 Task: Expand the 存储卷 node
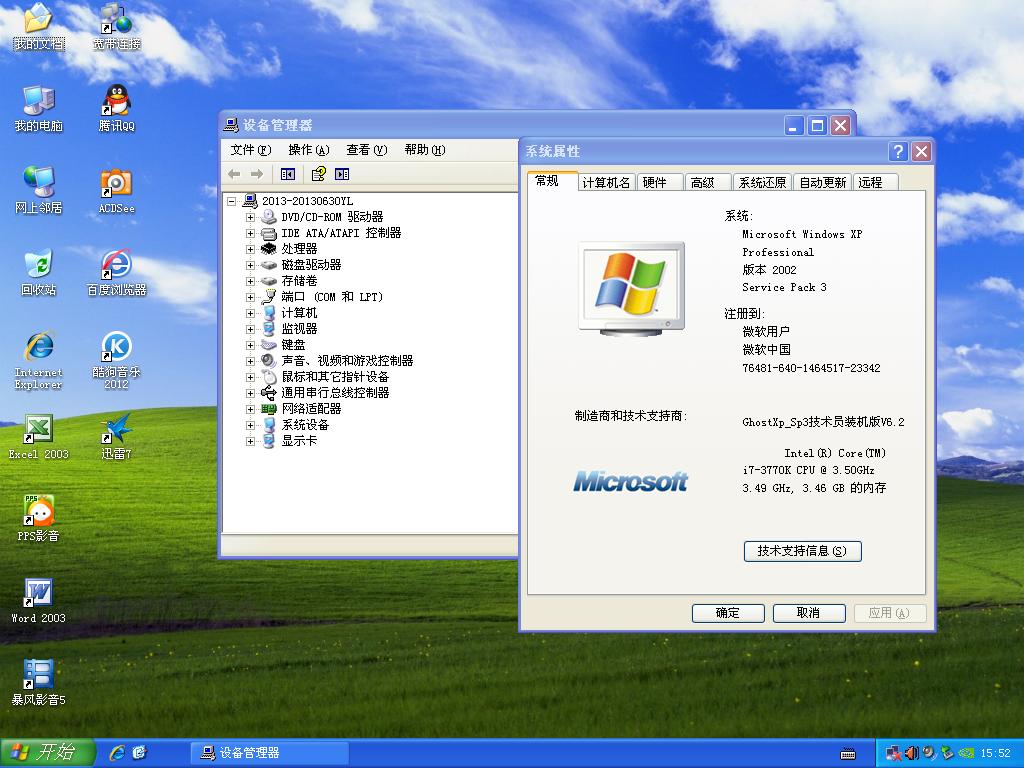[x=250, y=281]
